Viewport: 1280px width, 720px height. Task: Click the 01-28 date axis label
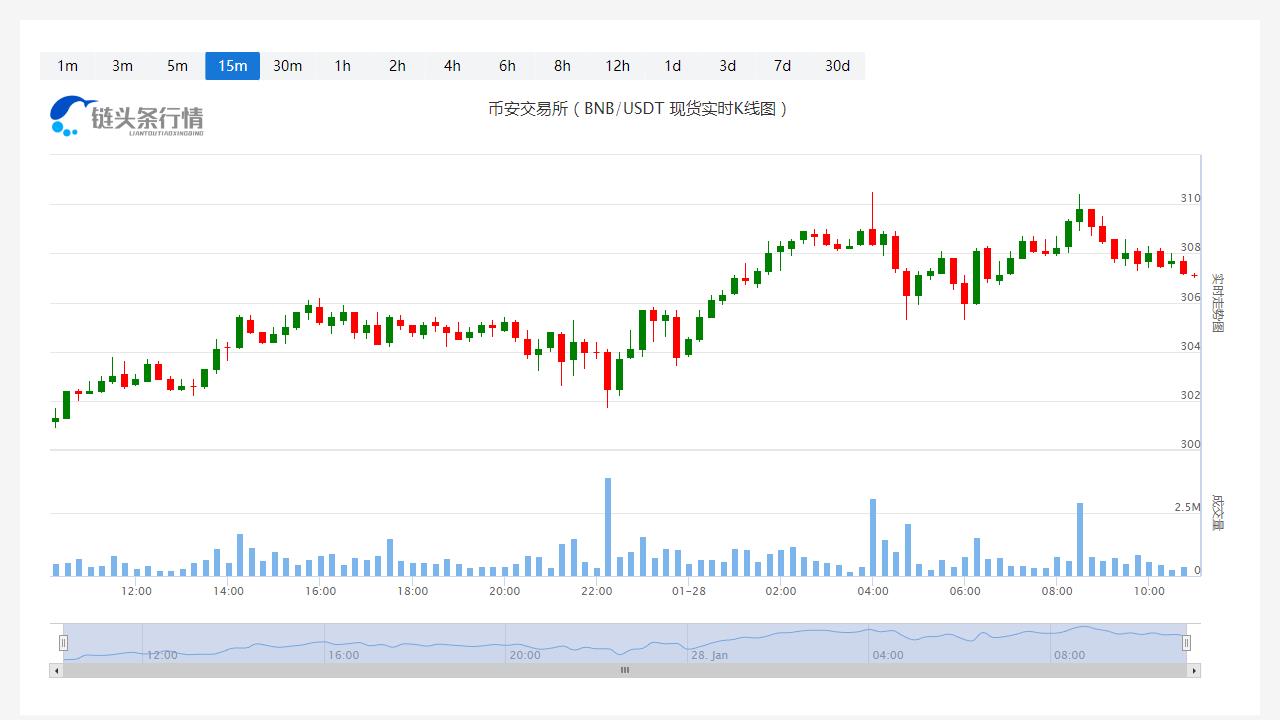(x=689, y=591)
